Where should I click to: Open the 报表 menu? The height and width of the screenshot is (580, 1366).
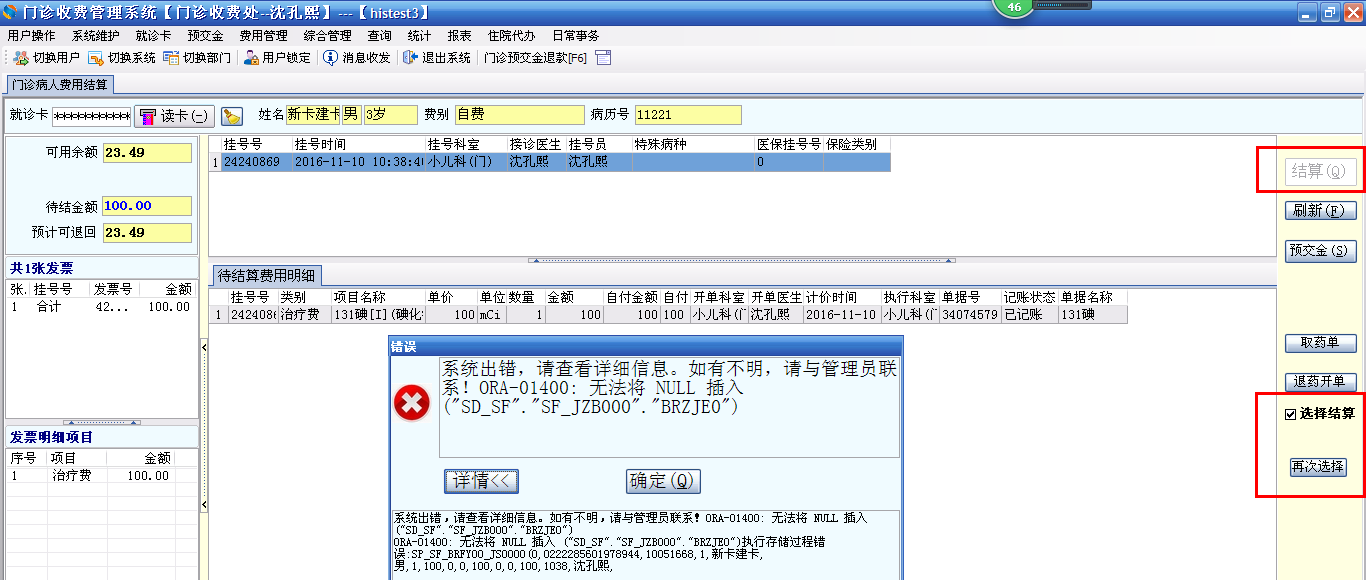(459, 35)
